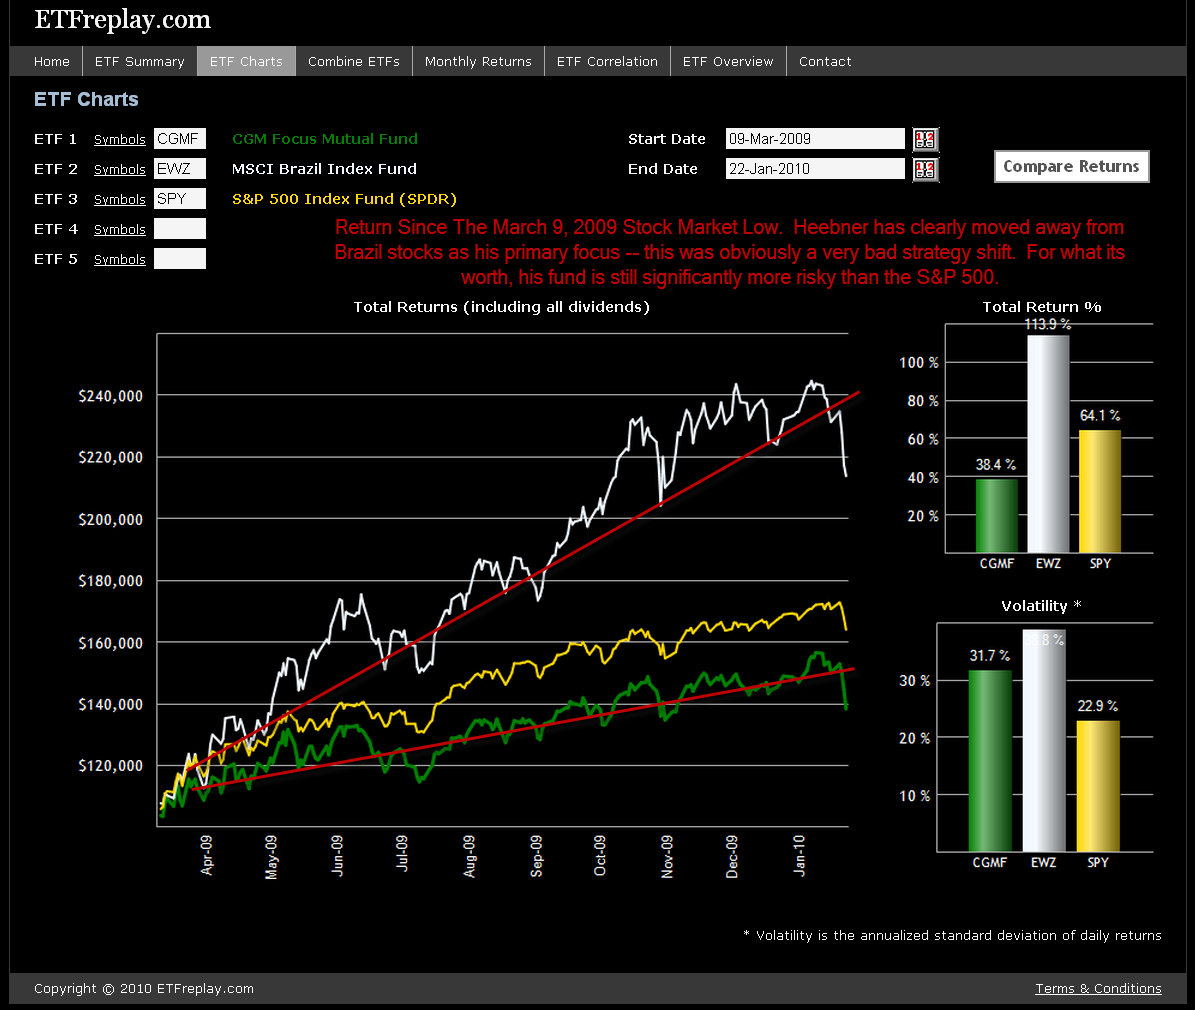Click the End Date field showing 22-Jan-2010
The image size is (1195, 1010).
(815, 168)
